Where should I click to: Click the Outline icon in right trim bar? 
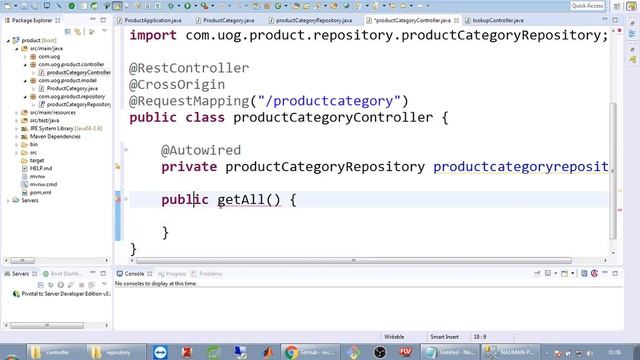[632, 34]
